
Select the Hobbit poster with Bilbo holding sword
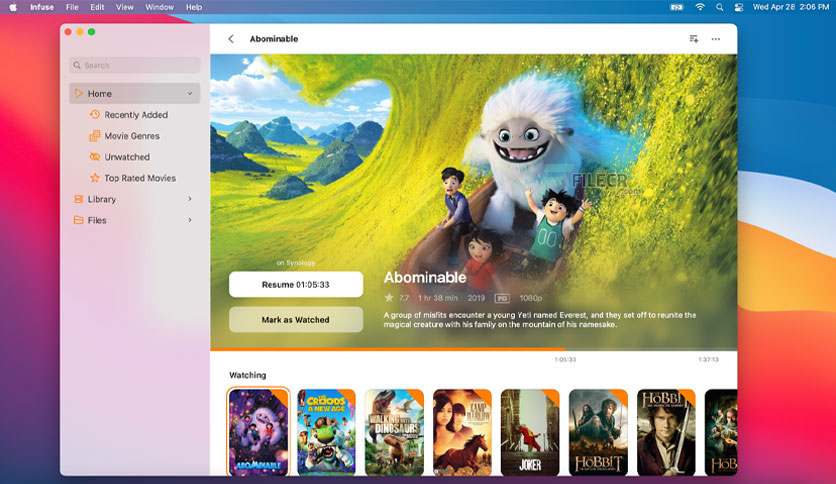point(666,432)
